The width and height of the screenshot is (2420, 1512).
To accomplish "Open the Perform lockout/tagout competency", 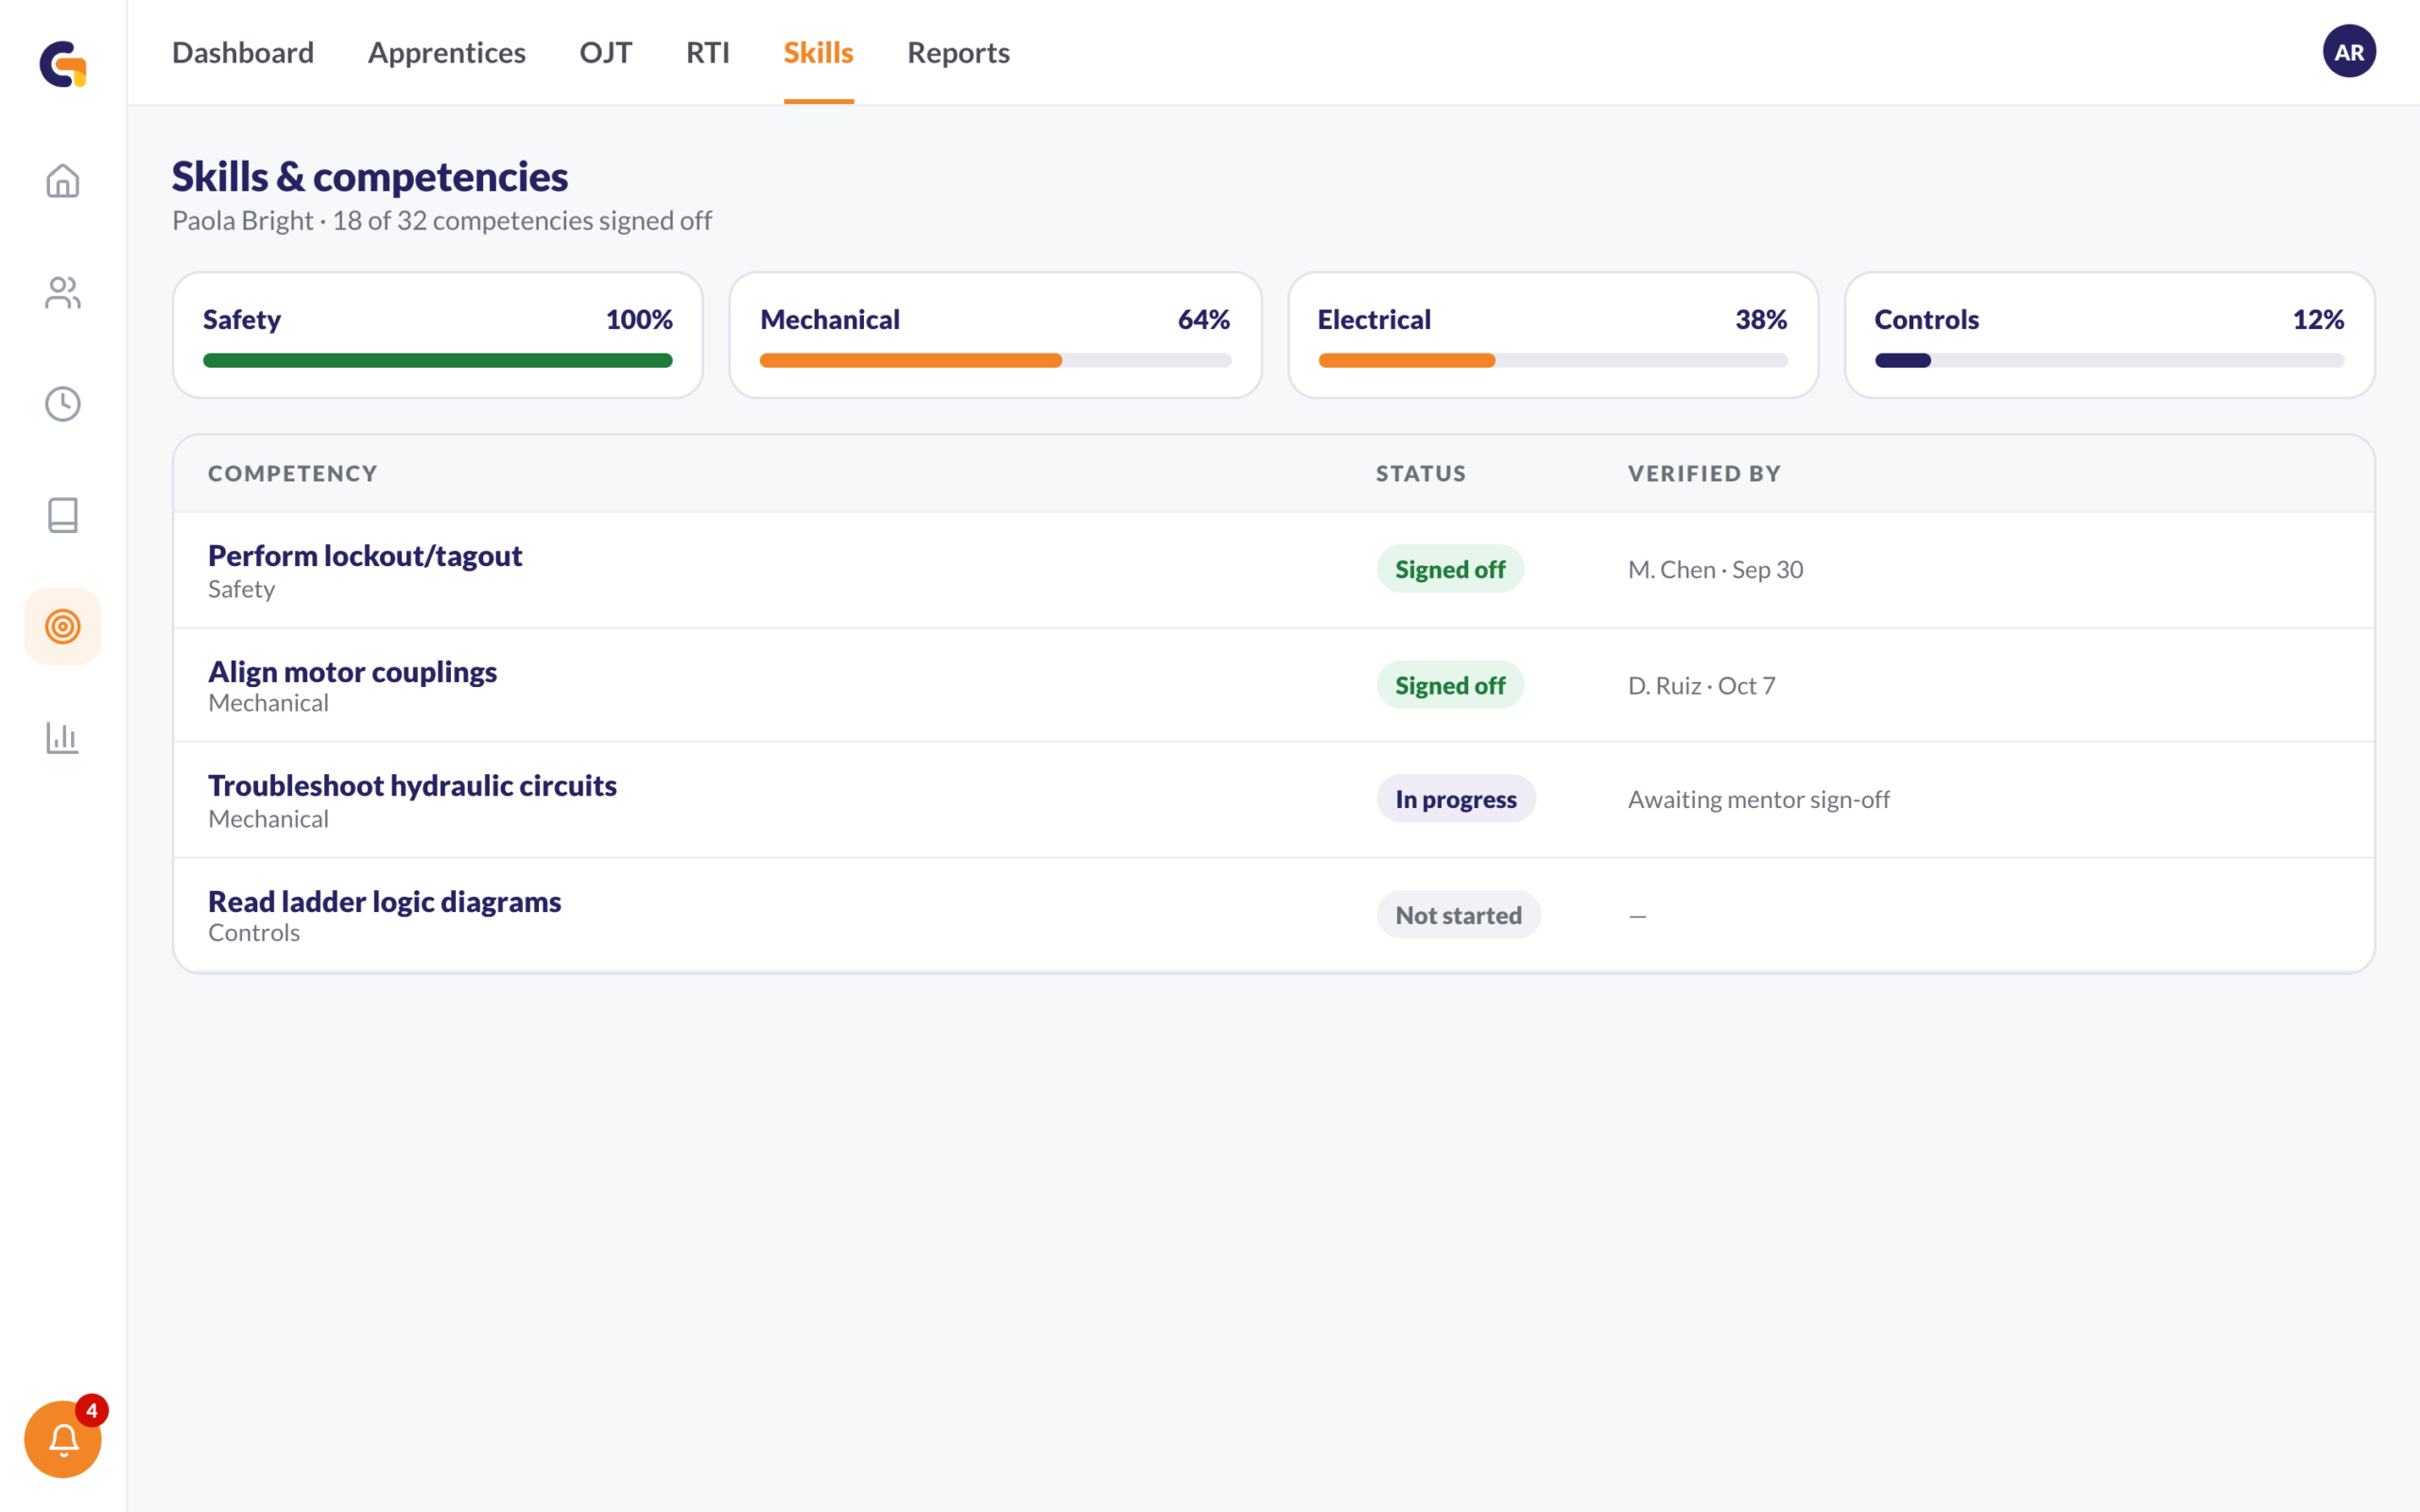I will coord(365,555).
